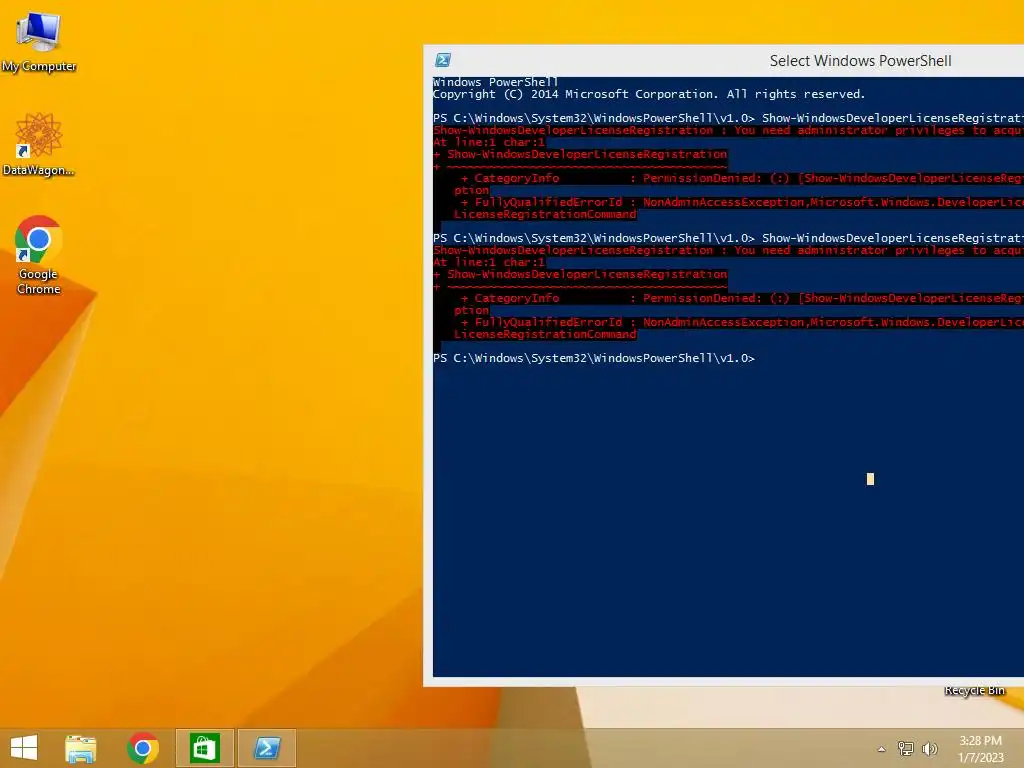
Task: Open the Windows Store taskbar icon
Action: point(204,748)
